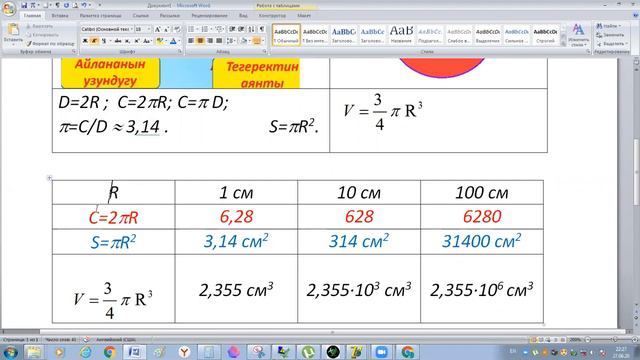Switch to Вставка (Insert) tab
The height and width of the screenshot is (360, 640).
[x=60, y=16]
